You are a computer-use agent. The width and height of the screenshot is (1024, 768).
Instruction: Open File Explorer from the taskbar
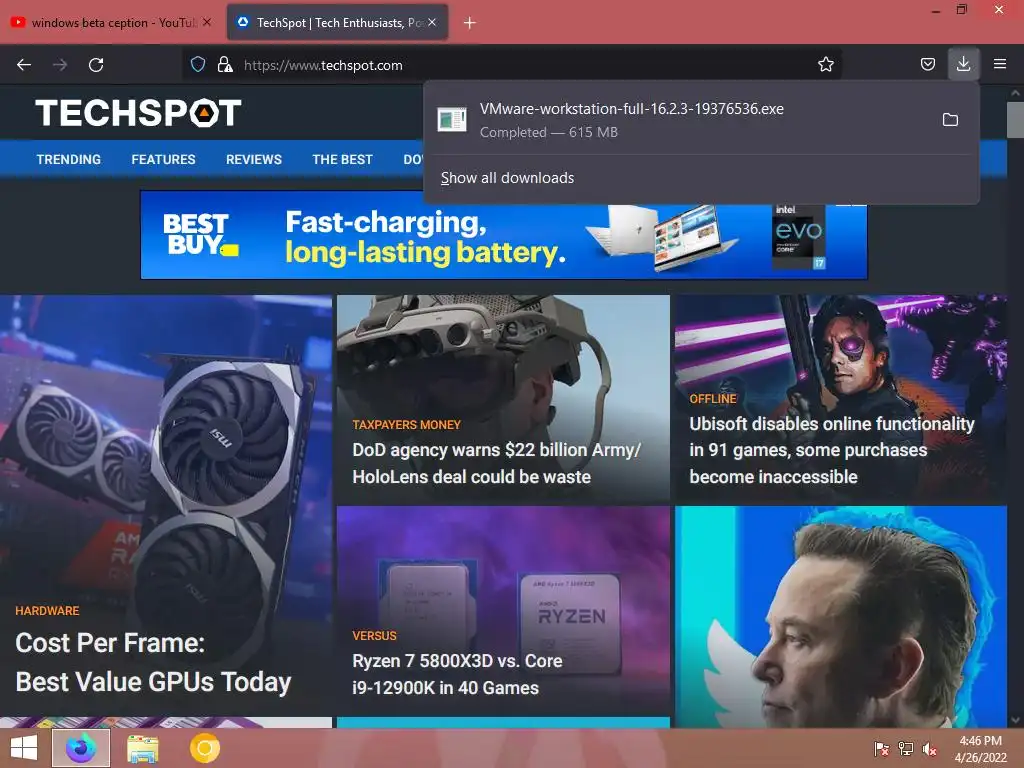(x=142, y=748)
